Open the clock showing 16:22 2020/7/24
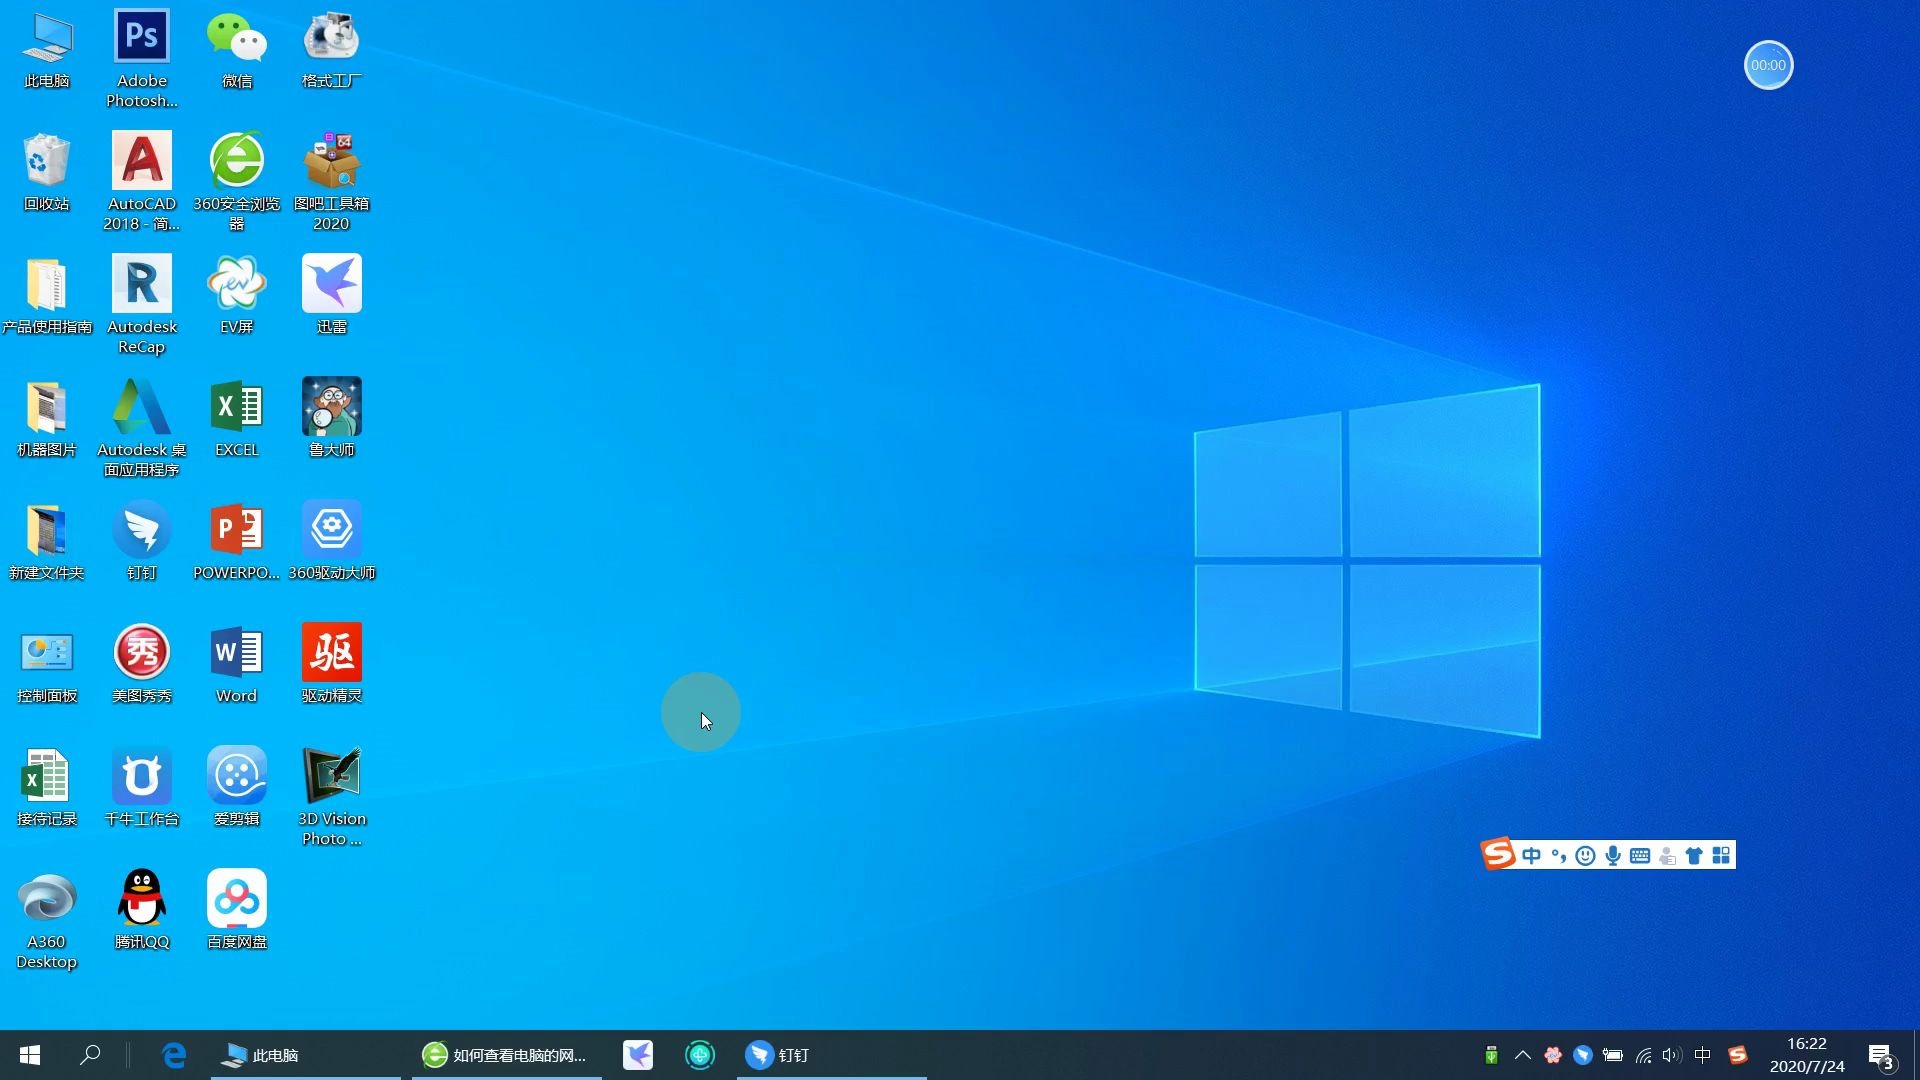Image resolution: width=1920 pixels, height=1080 pixels. tap(1807, 1055)
